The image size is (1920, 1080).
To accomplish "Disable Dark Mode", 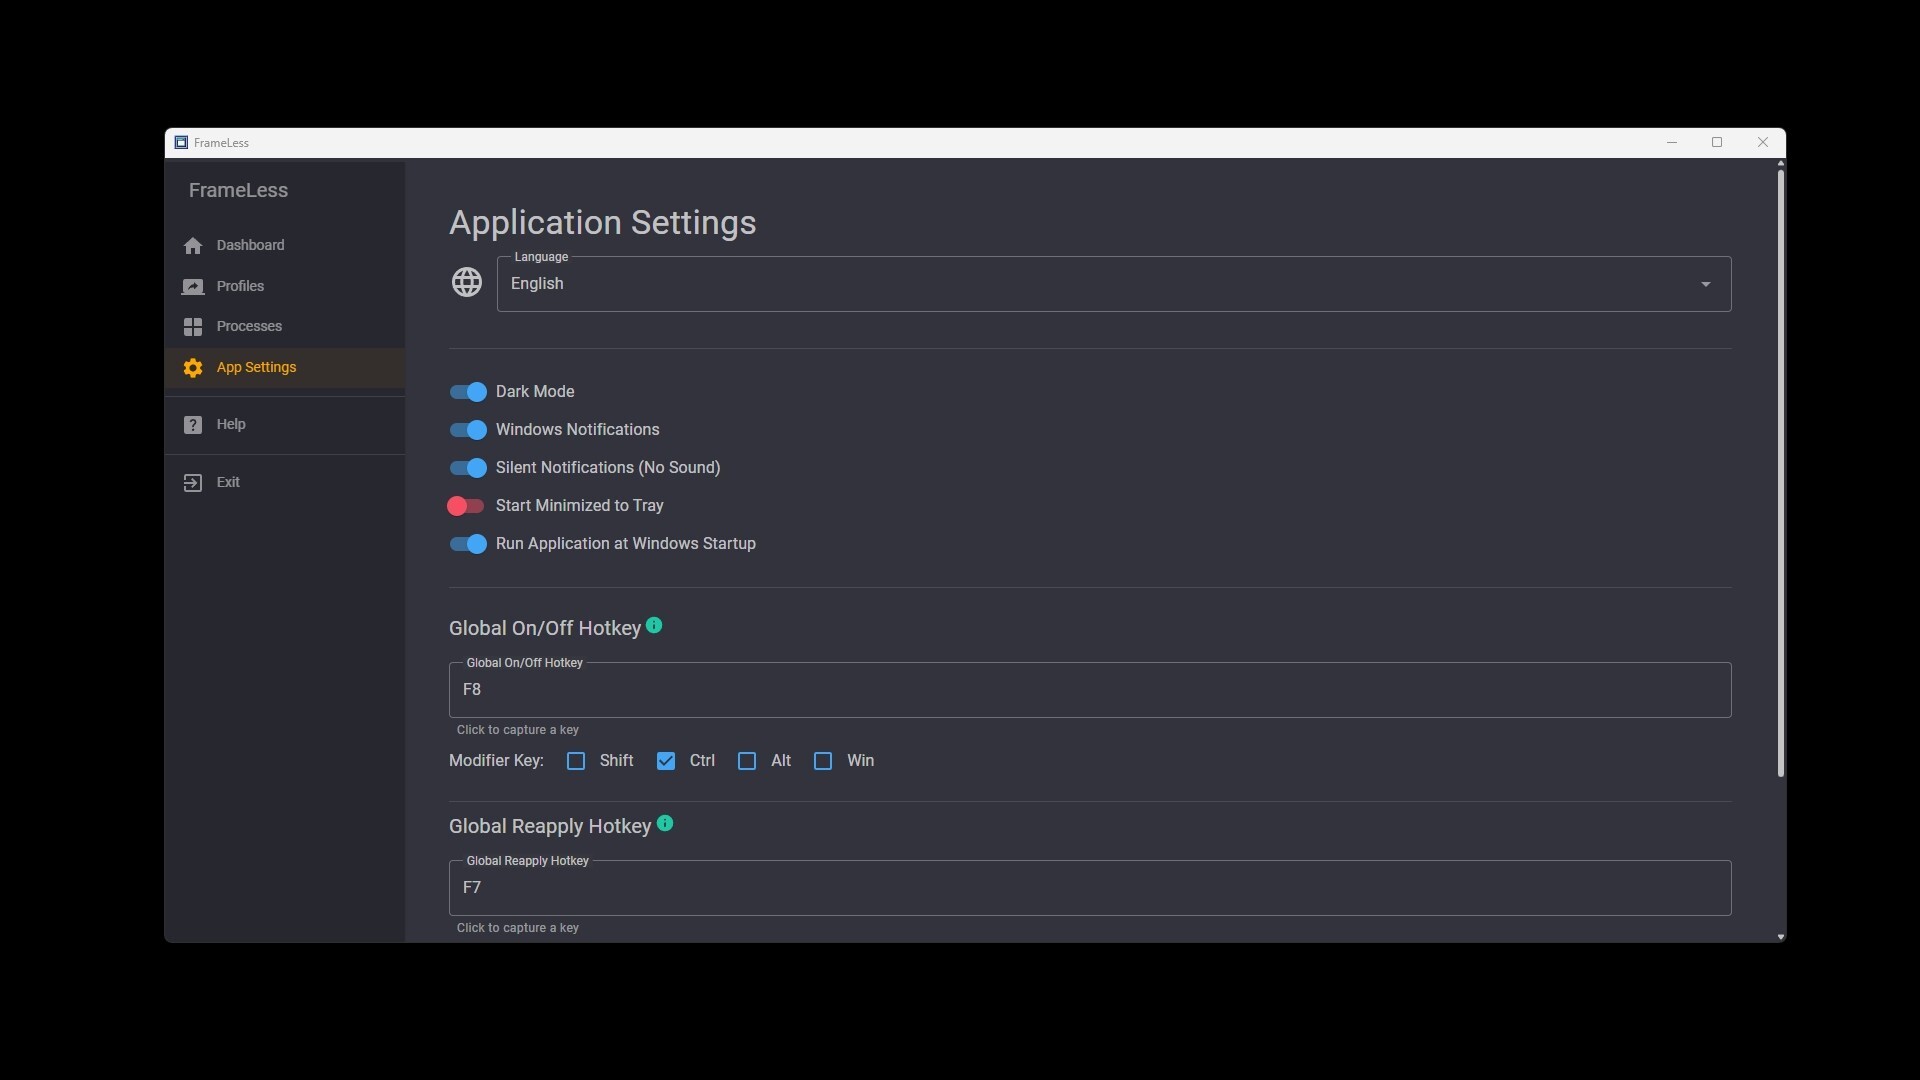I will click(467, 391).
